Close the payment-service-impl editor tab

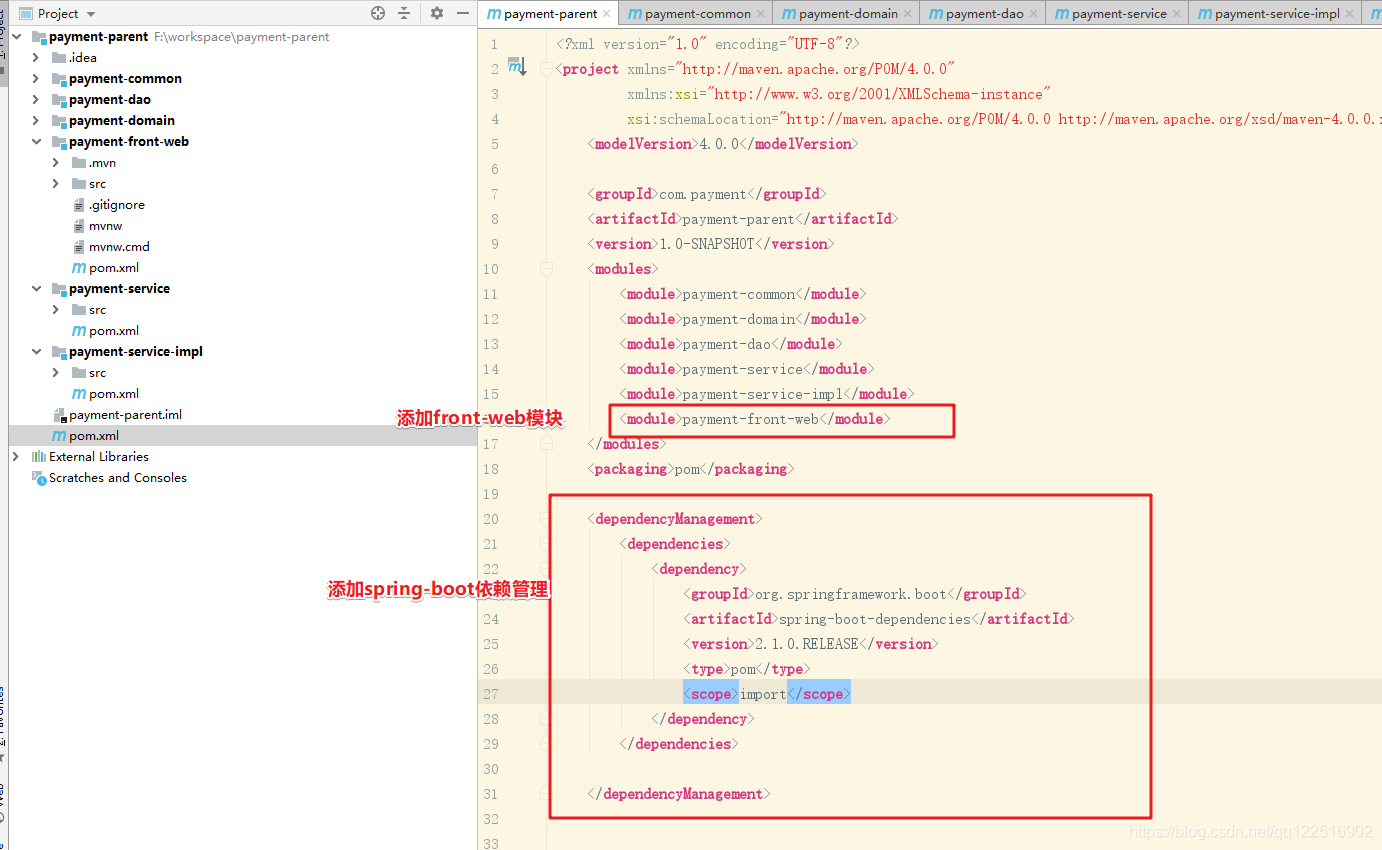click(1350, 14)
